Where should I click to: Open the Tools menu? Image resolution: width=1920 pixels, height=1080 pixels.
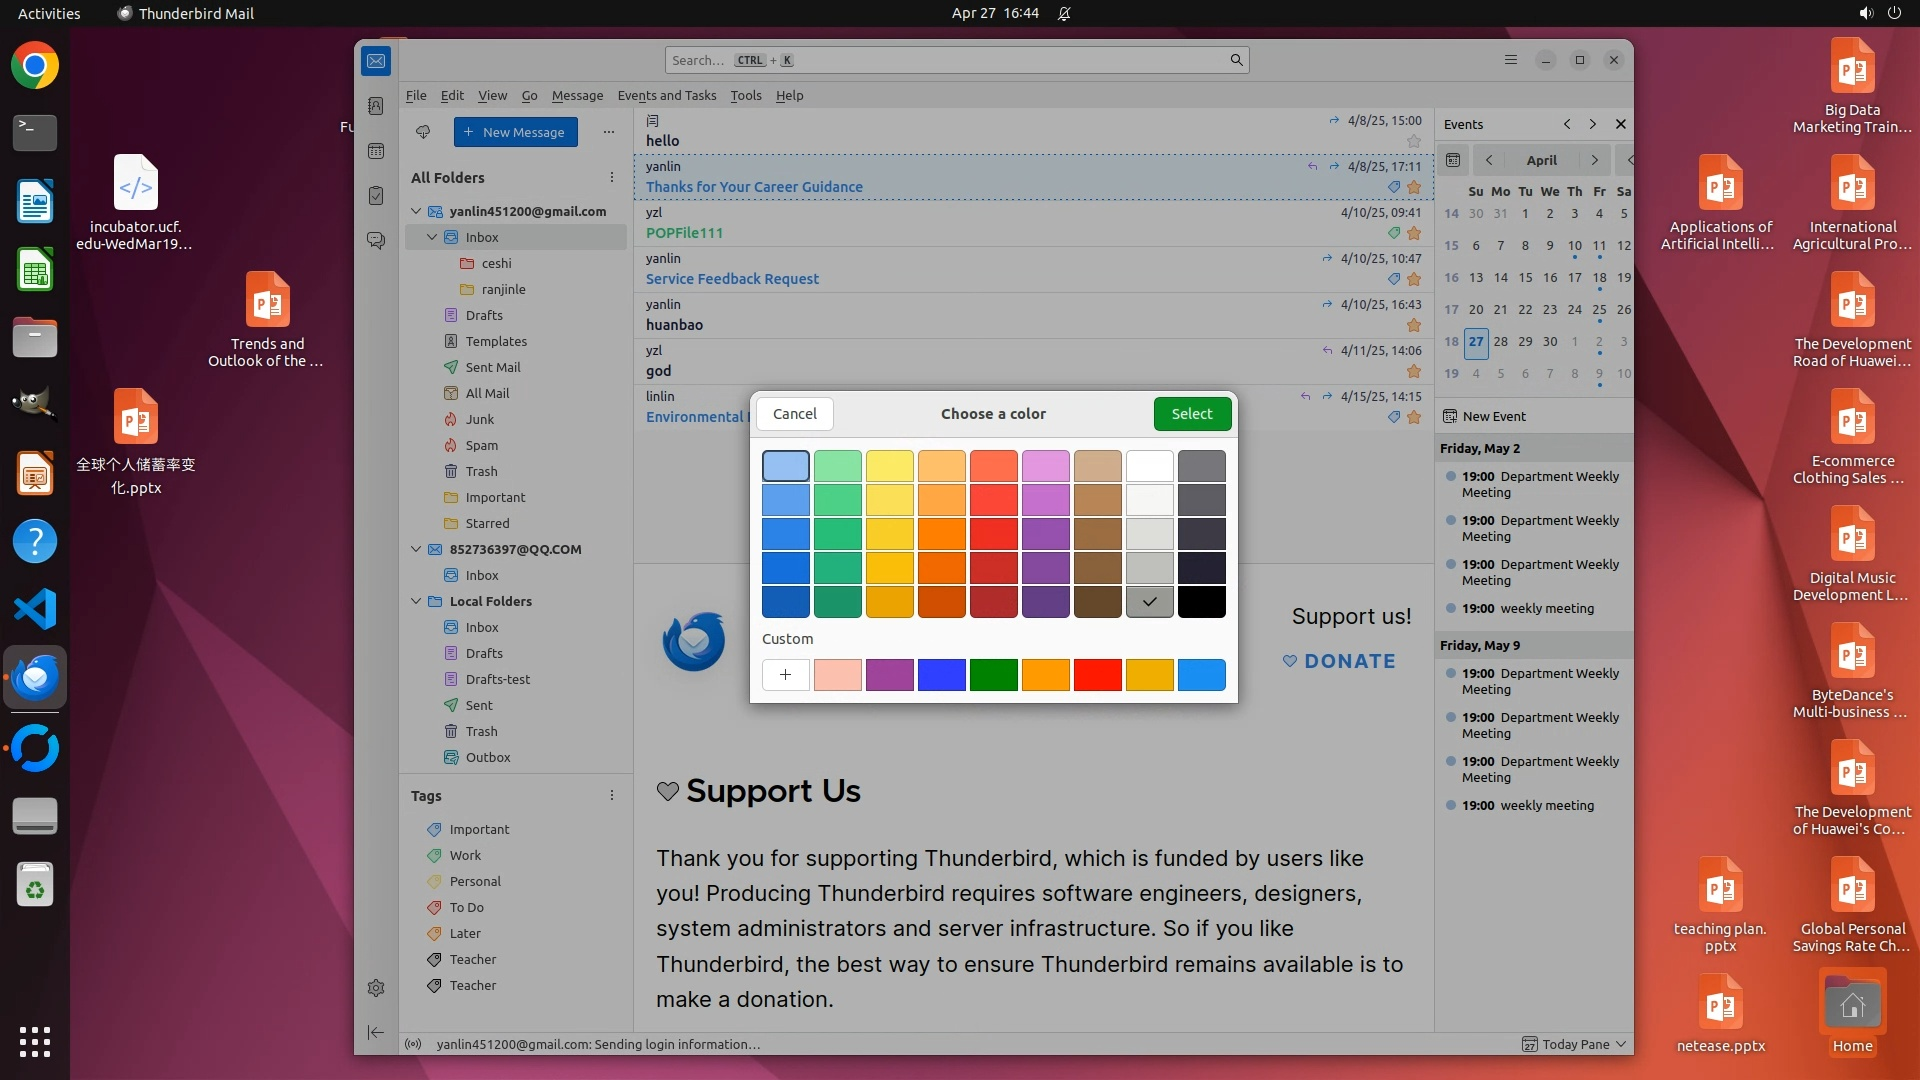click(x=745, y=95)
